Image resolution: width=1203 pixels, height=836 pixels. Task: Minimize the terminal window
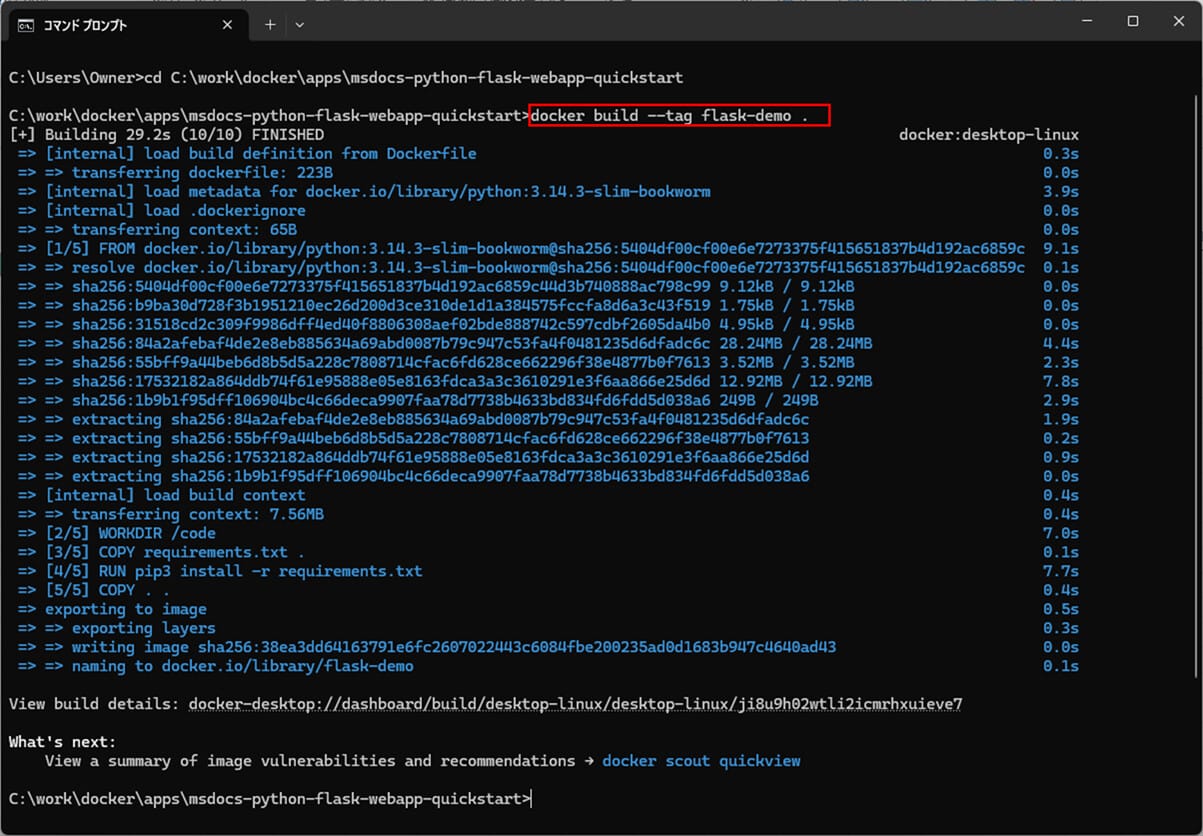click(x=1086, y=21)
